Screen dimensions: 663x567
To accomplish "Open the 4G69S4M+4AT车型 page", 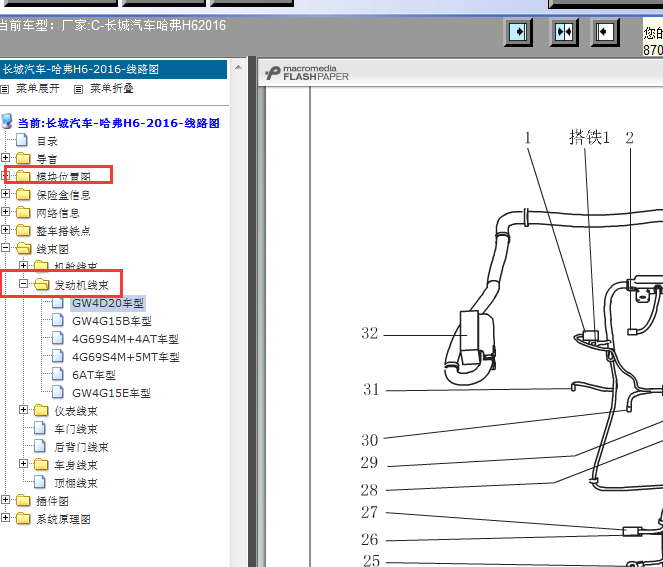I will (125, 339).
